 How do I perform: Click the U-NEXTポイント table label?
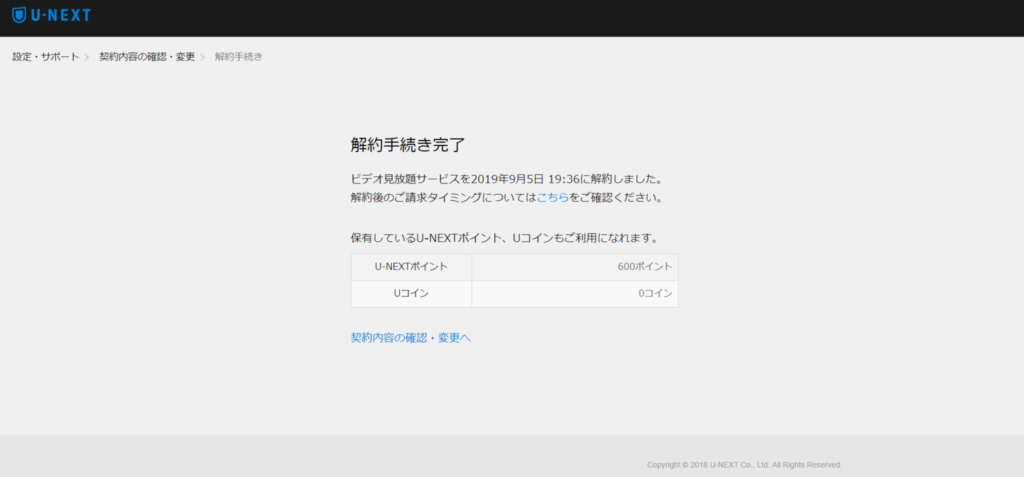411,267
